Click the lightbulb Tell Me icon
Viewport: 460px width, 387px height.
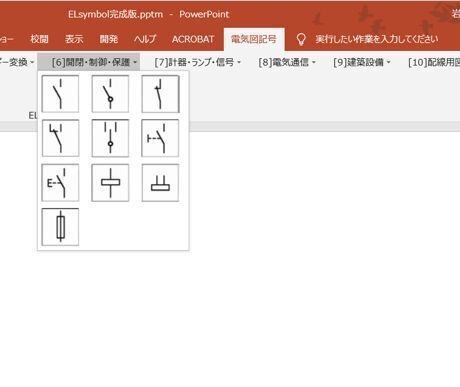point(301,39)
